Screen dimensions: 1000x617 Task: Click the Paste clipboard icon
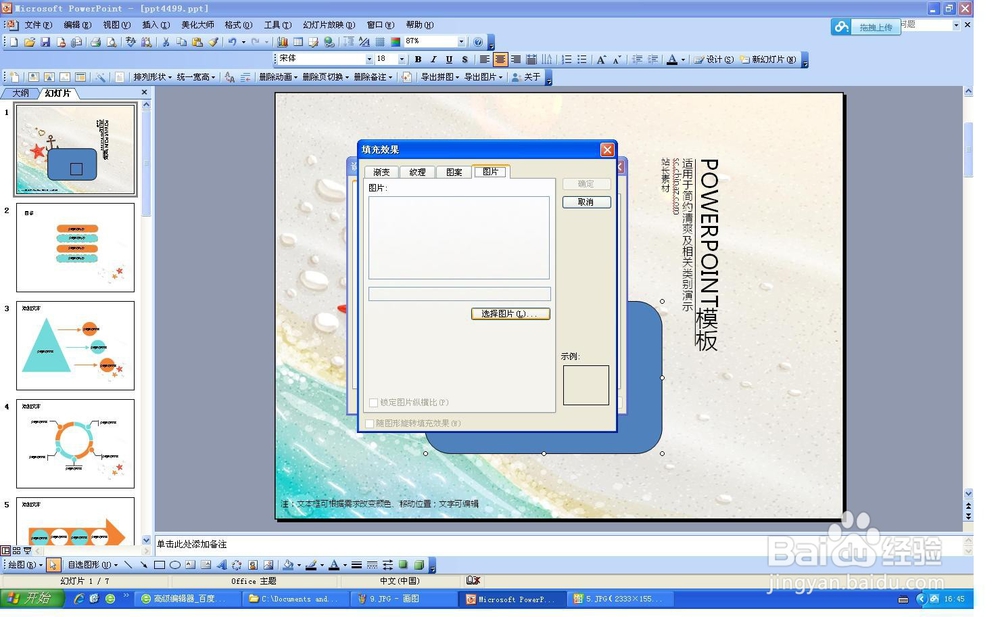(x=197, y=42)
